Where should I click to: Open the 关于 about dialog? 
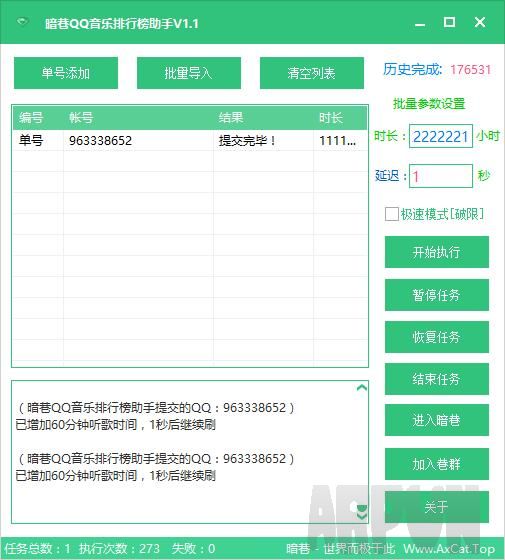(436, 507)
